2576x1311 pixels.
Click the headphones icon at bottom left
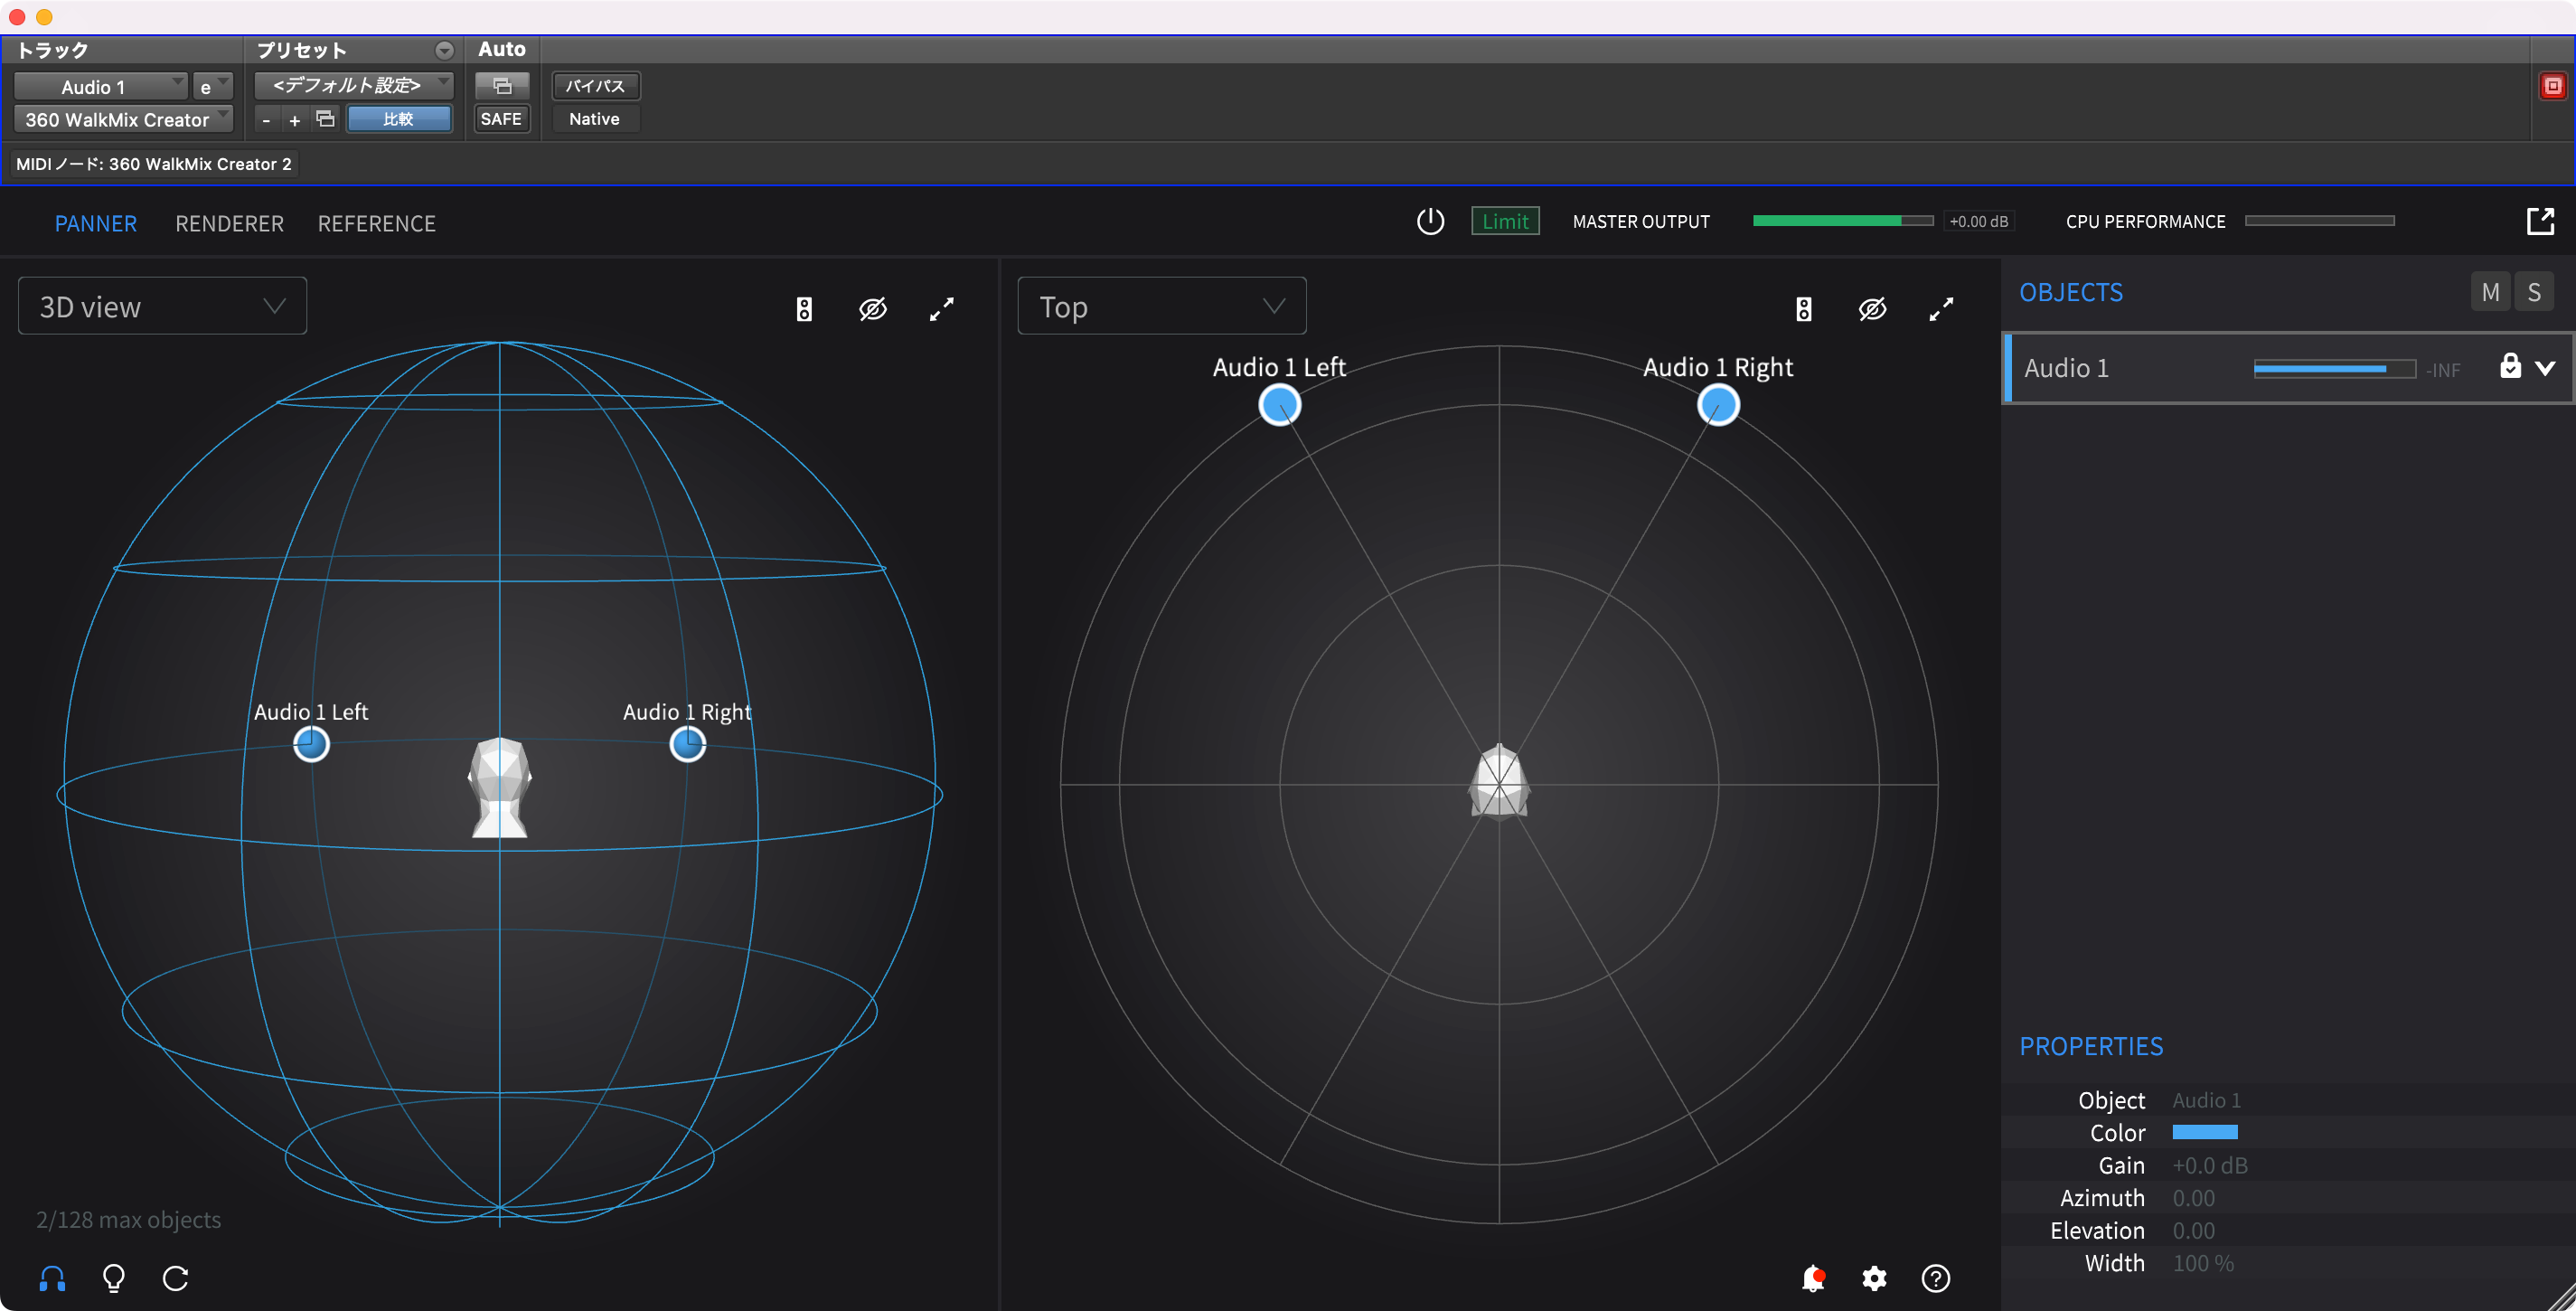click(x=52, y=1277)
